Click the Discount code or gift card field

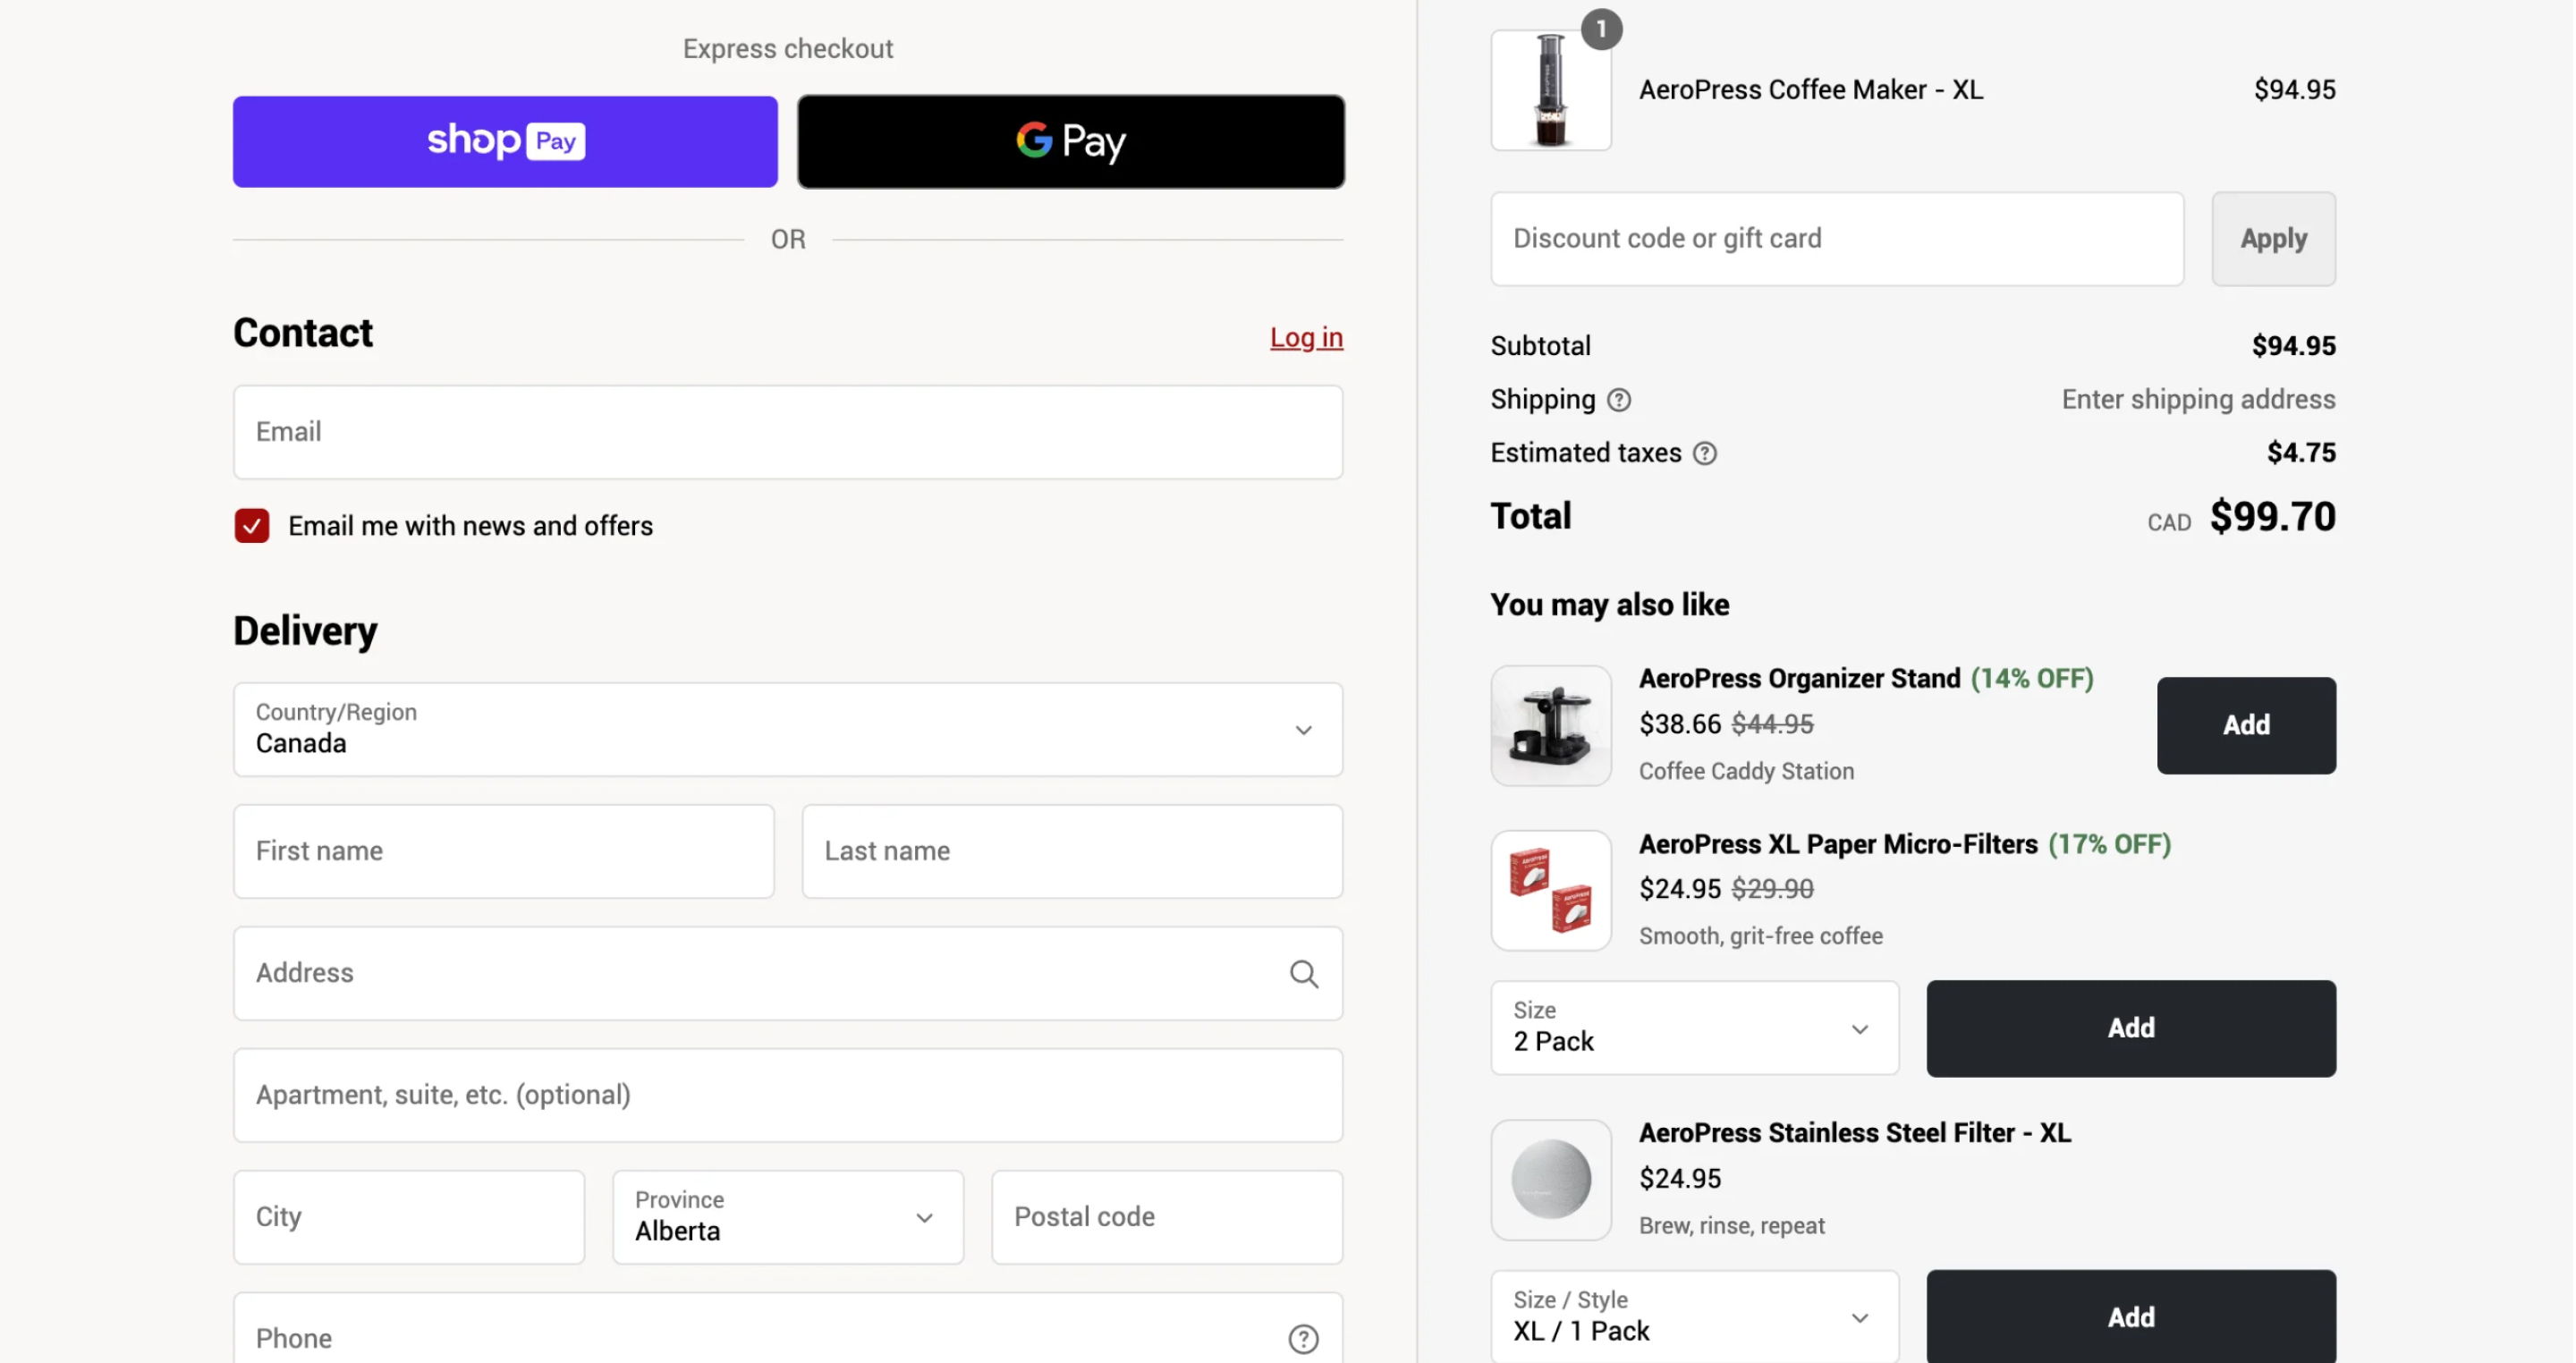[1837, 239]
